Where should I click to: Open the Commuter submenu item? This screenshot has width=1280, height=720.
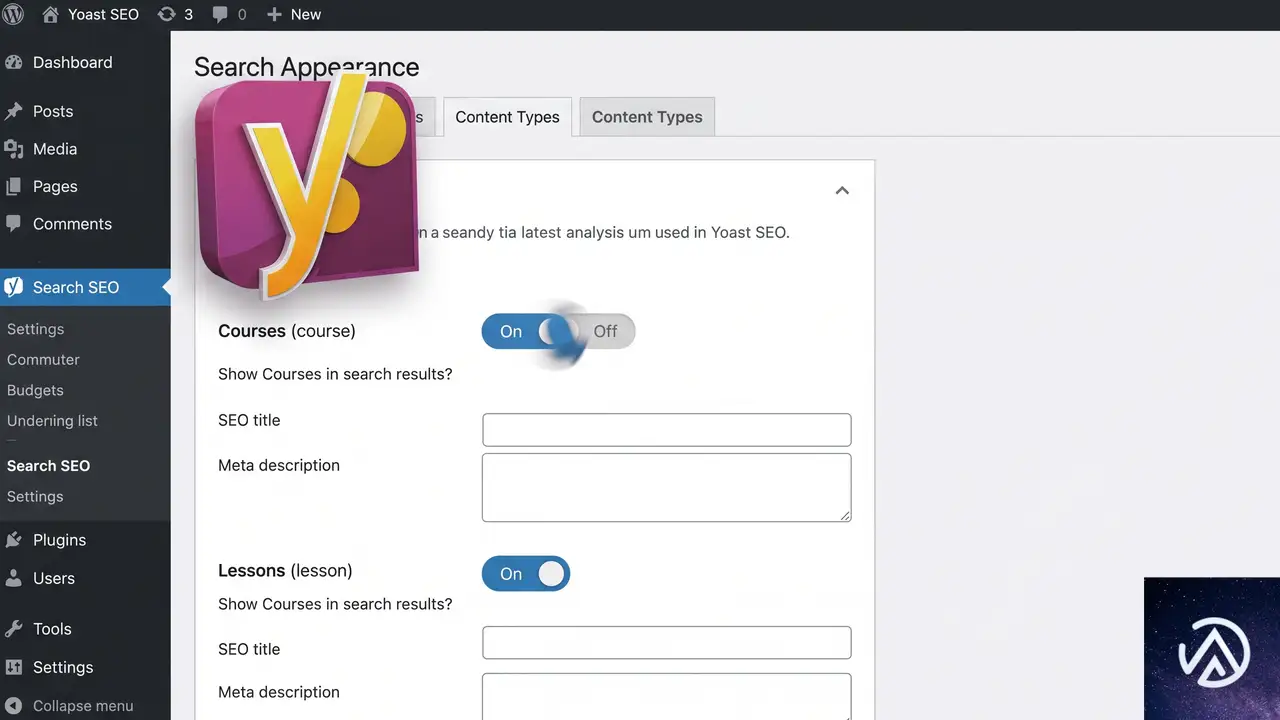click(x=43, y=359)
